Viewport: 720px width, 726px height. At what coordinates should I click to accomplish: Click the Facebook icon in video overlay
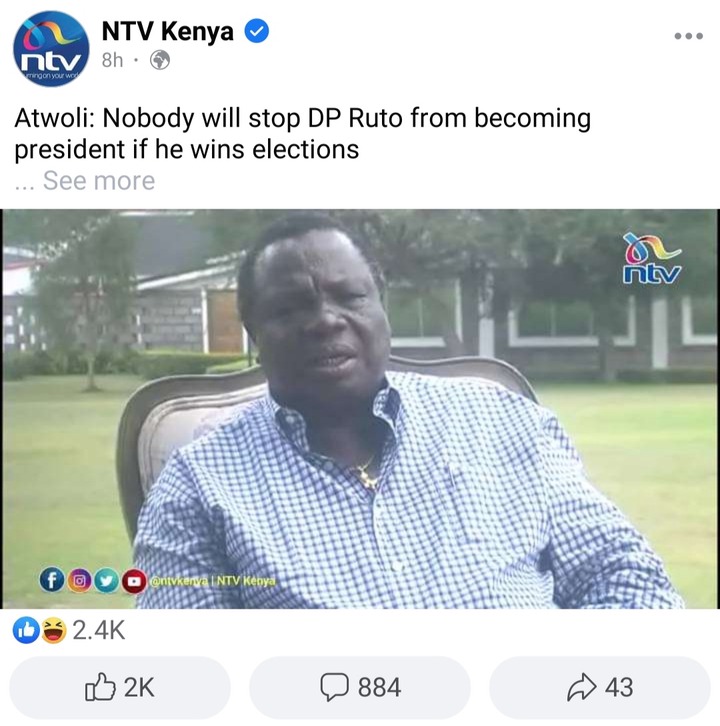[x=52, y=580]
